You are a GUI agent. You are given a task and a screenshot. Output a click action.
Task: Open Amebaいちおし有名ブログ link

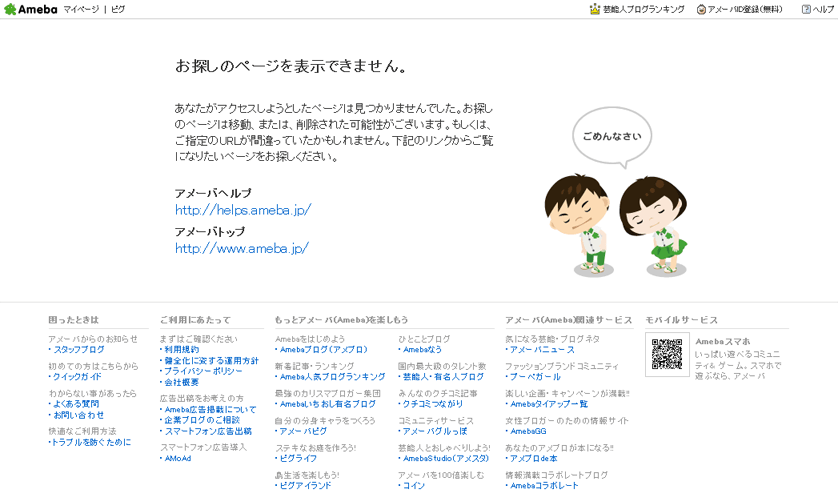pyautogui.click(x=328, y=404)
